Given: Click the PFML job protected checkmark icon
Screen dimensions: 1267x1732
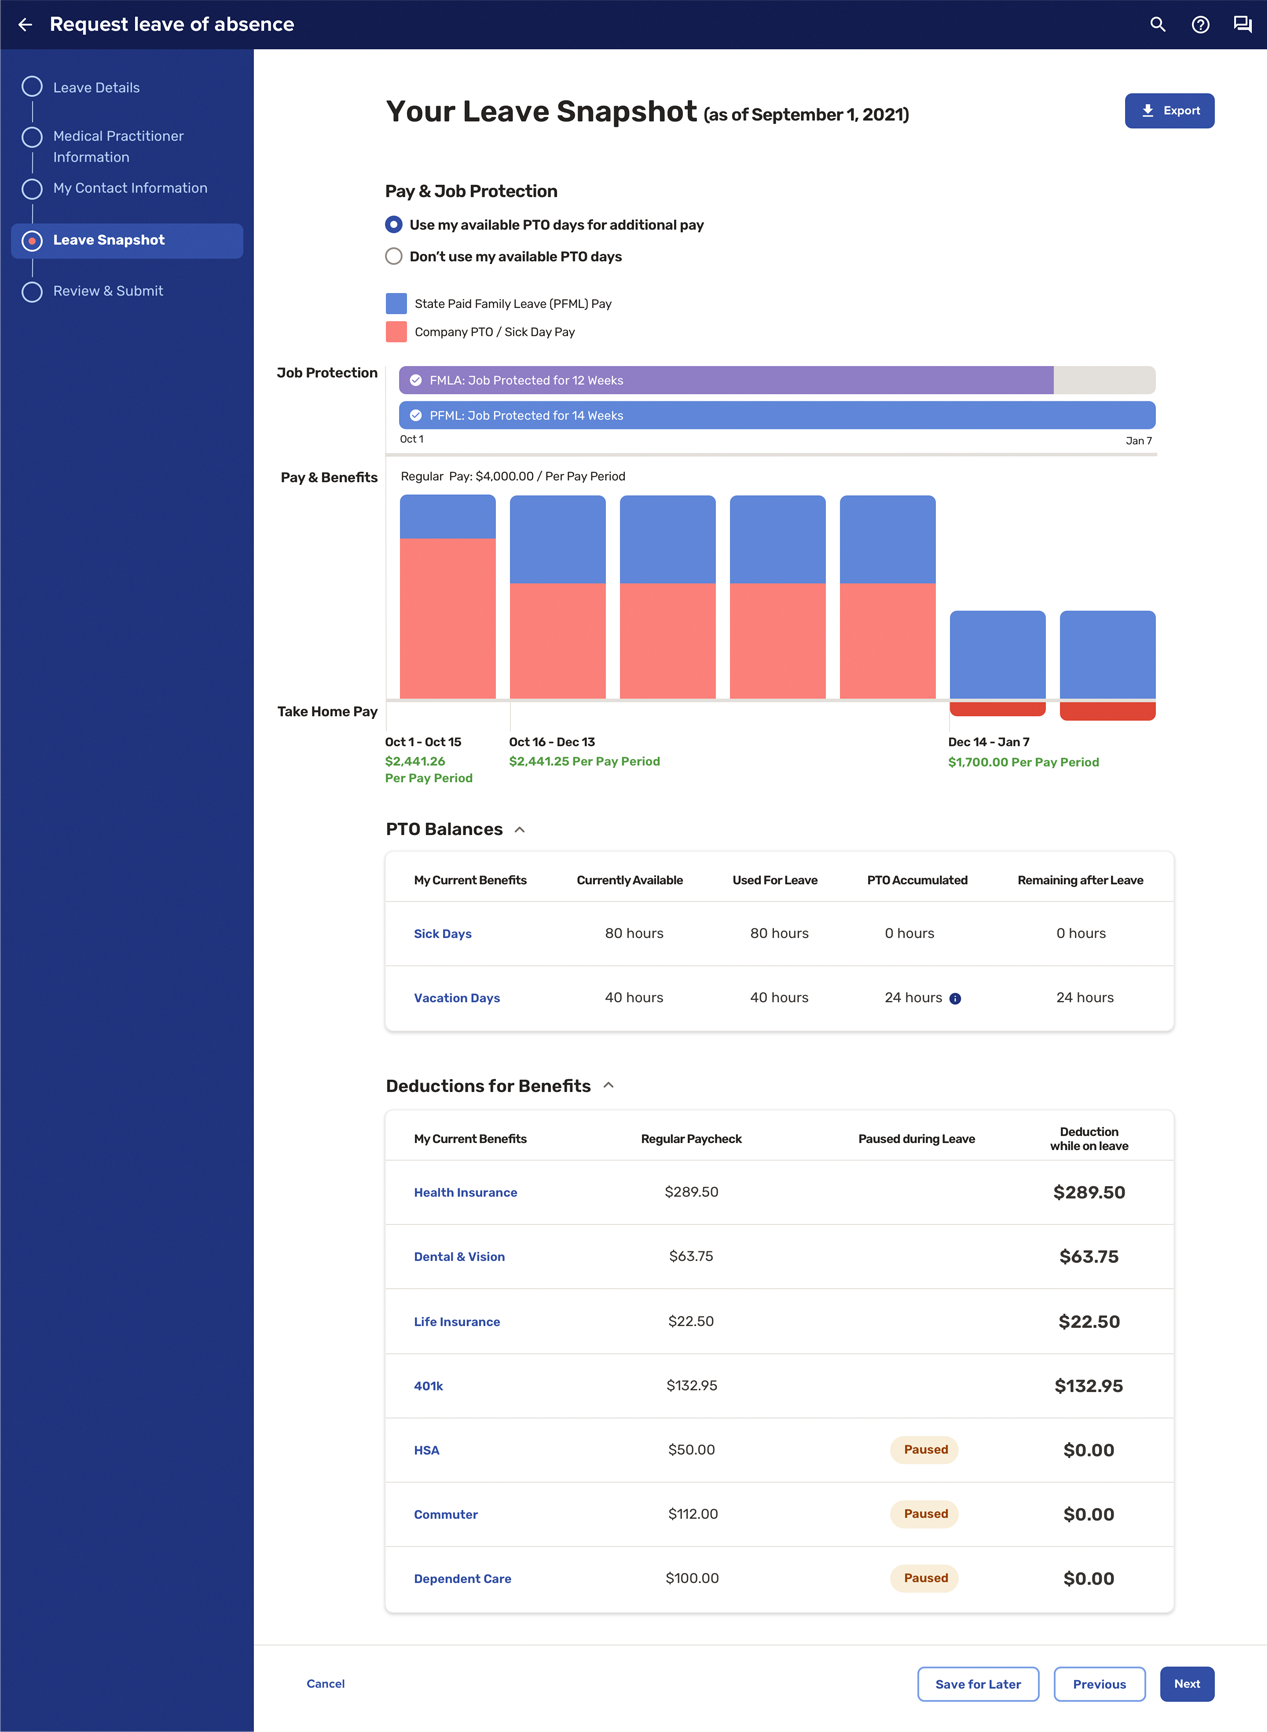Looking at the screenshot, I should coord(416,416).
